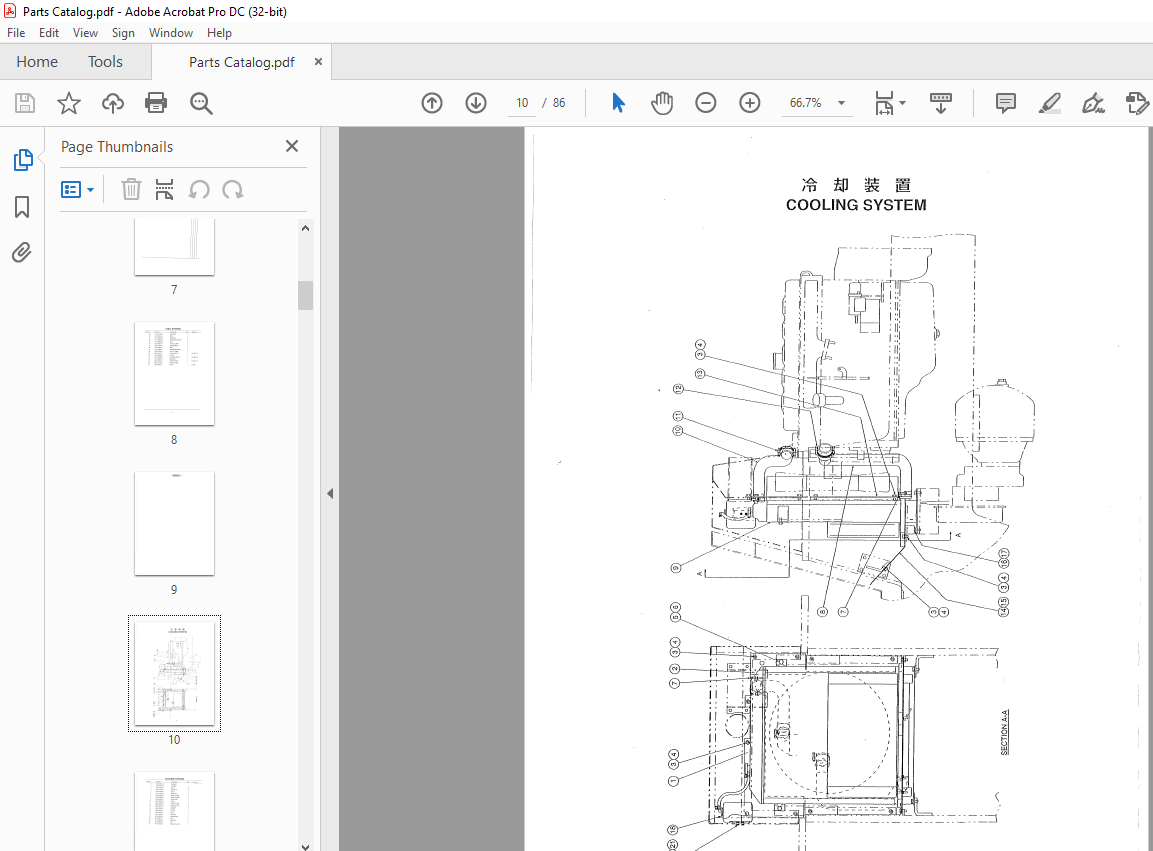
Task: Click the 66.7% zoom value field
Action: tap(805, 103)
